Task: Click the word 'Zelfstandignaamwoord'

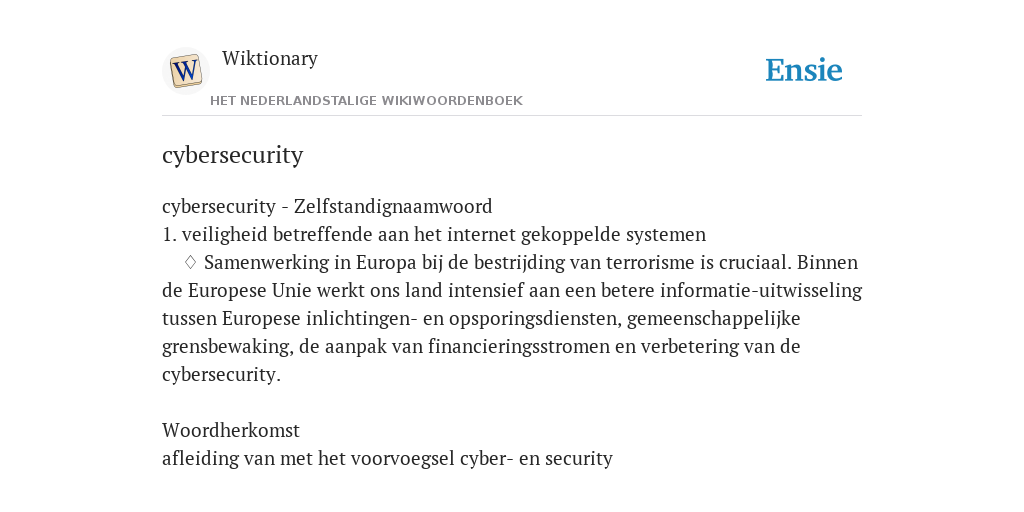Action: coord(393,206)
